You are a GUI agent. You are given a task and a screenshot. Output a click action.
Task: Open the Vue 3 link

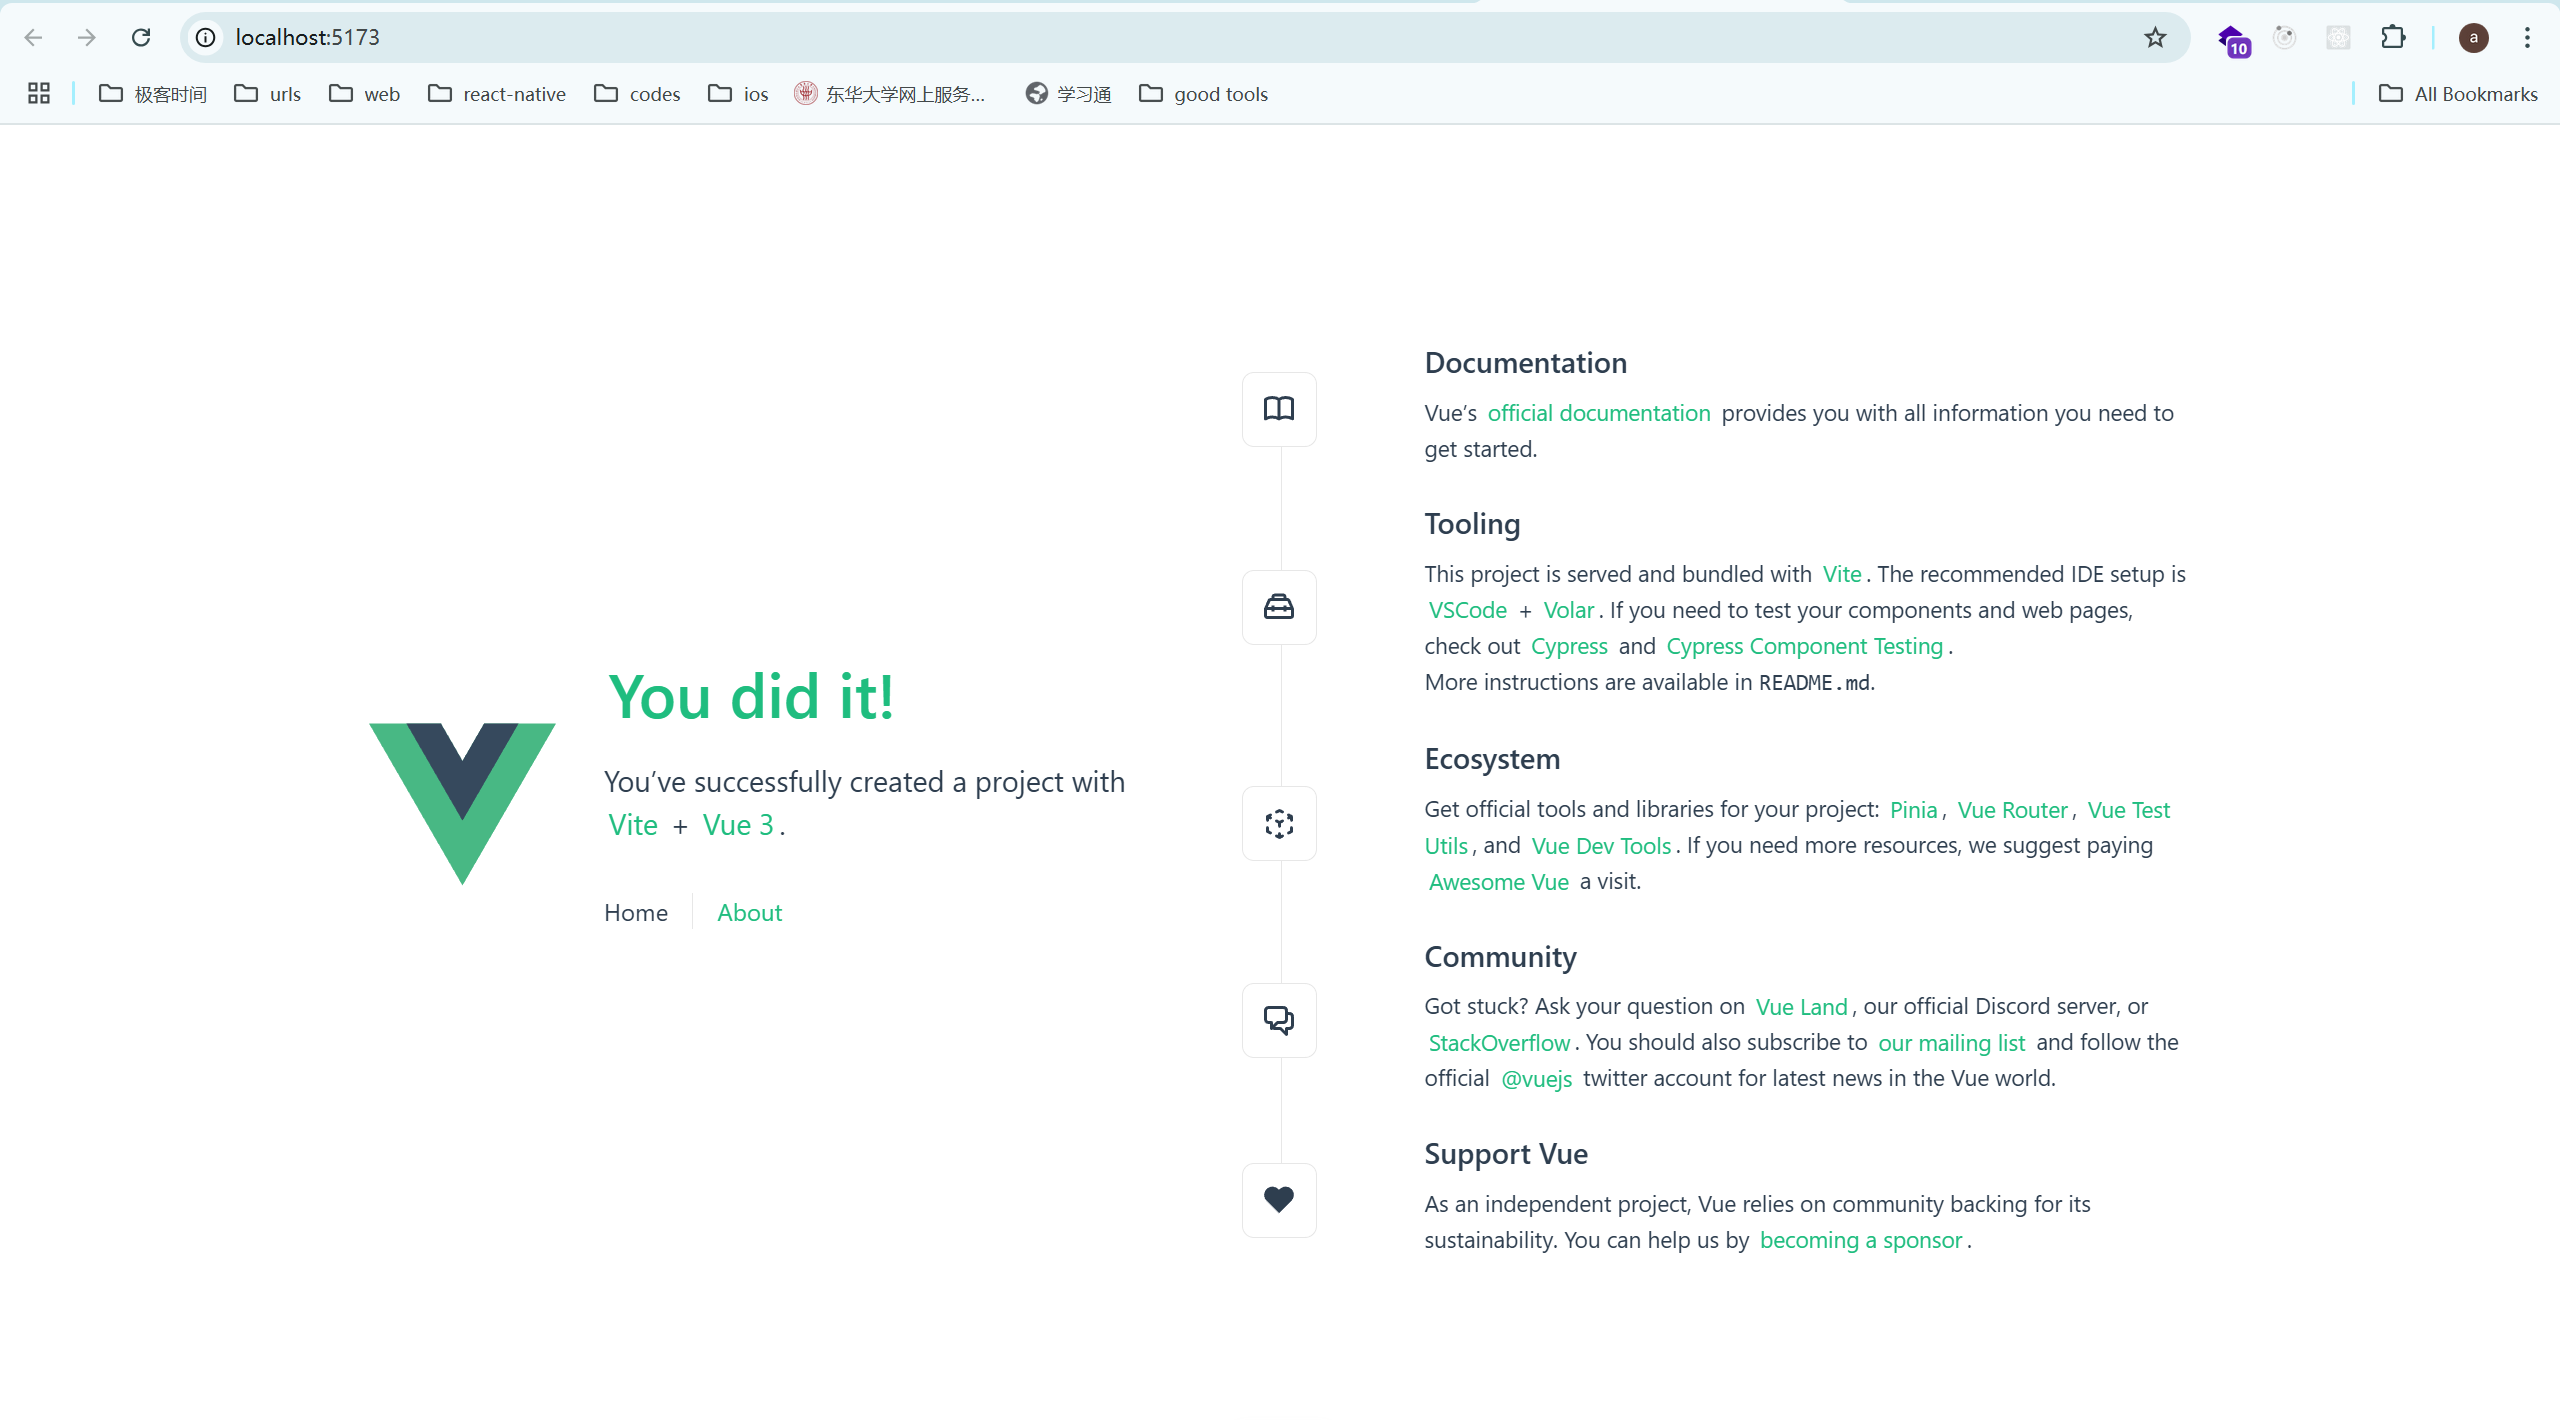(738, 825)
